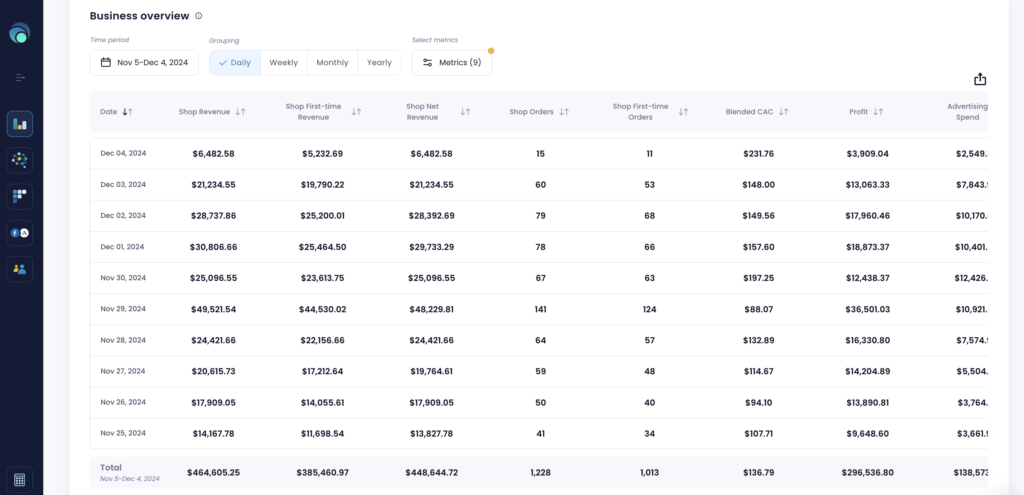Open the Nov 5-Dec 4, 2024 date picker
Image resolution: width=1024 pixels, height=495 pixels.
144,63
